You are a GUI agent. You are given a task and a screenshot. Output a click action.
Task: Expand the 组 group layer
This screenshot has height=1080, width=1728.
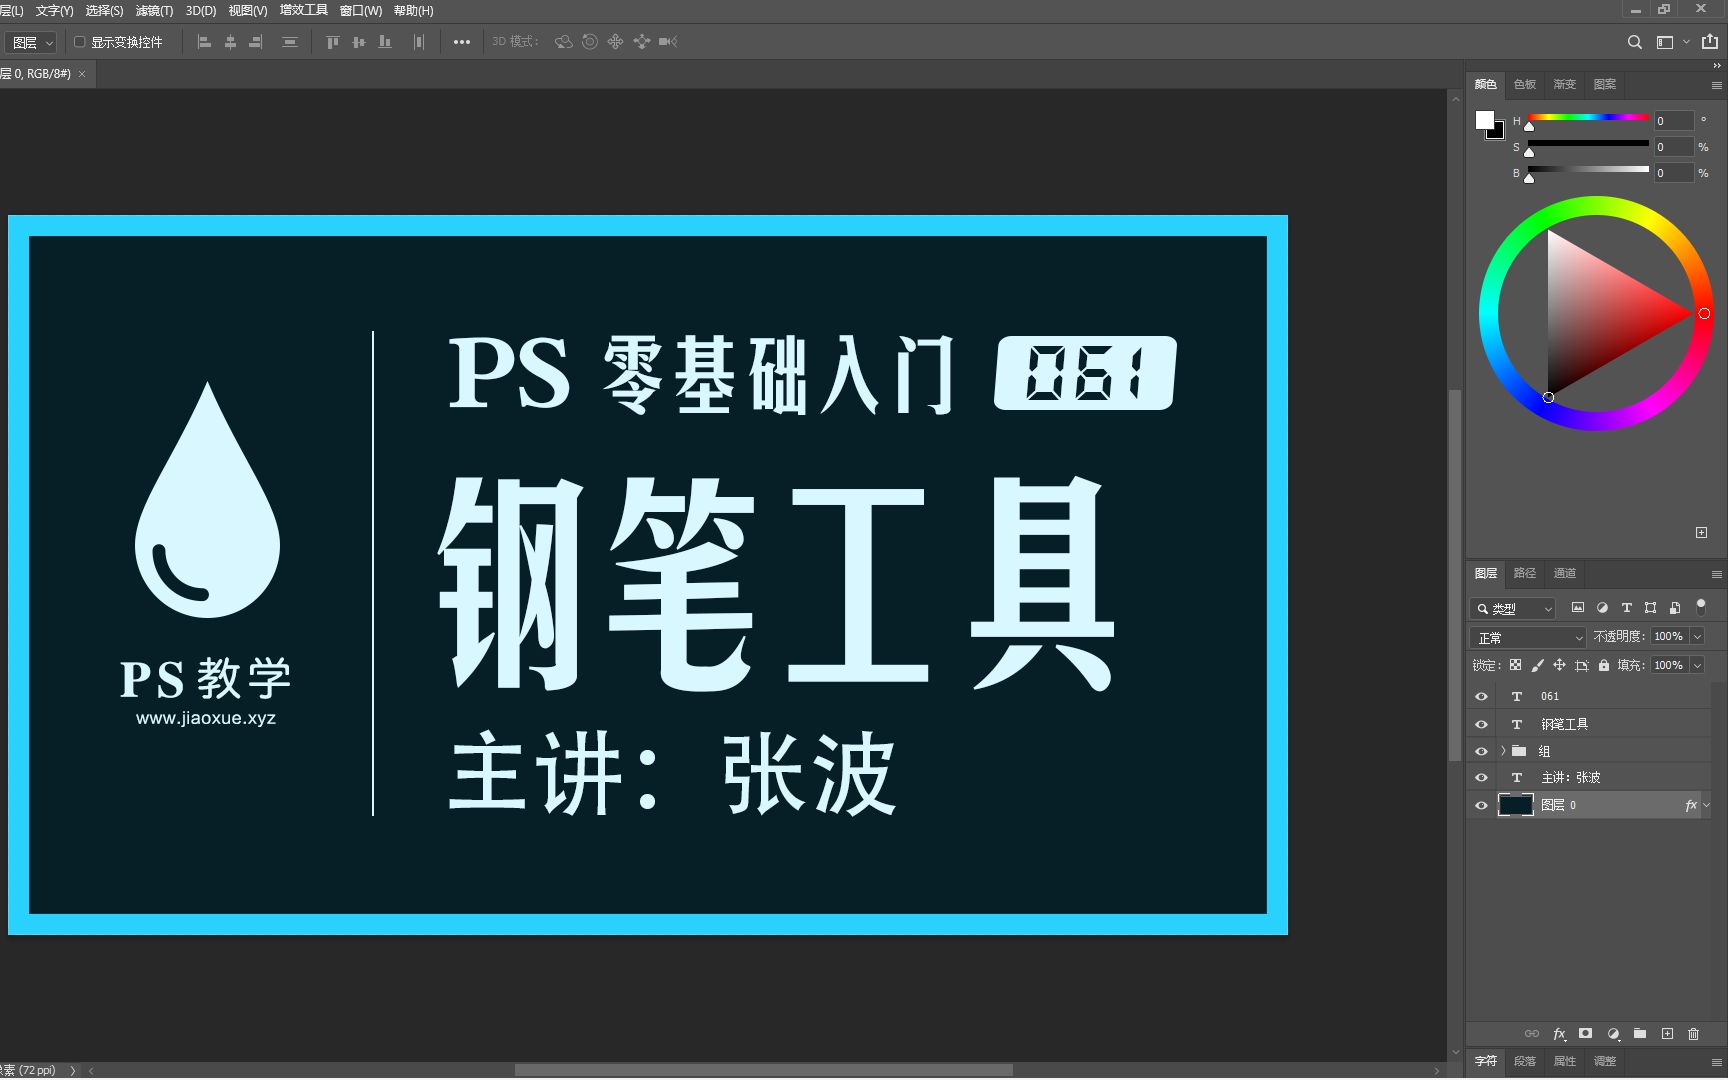[x=1503, y=751]
